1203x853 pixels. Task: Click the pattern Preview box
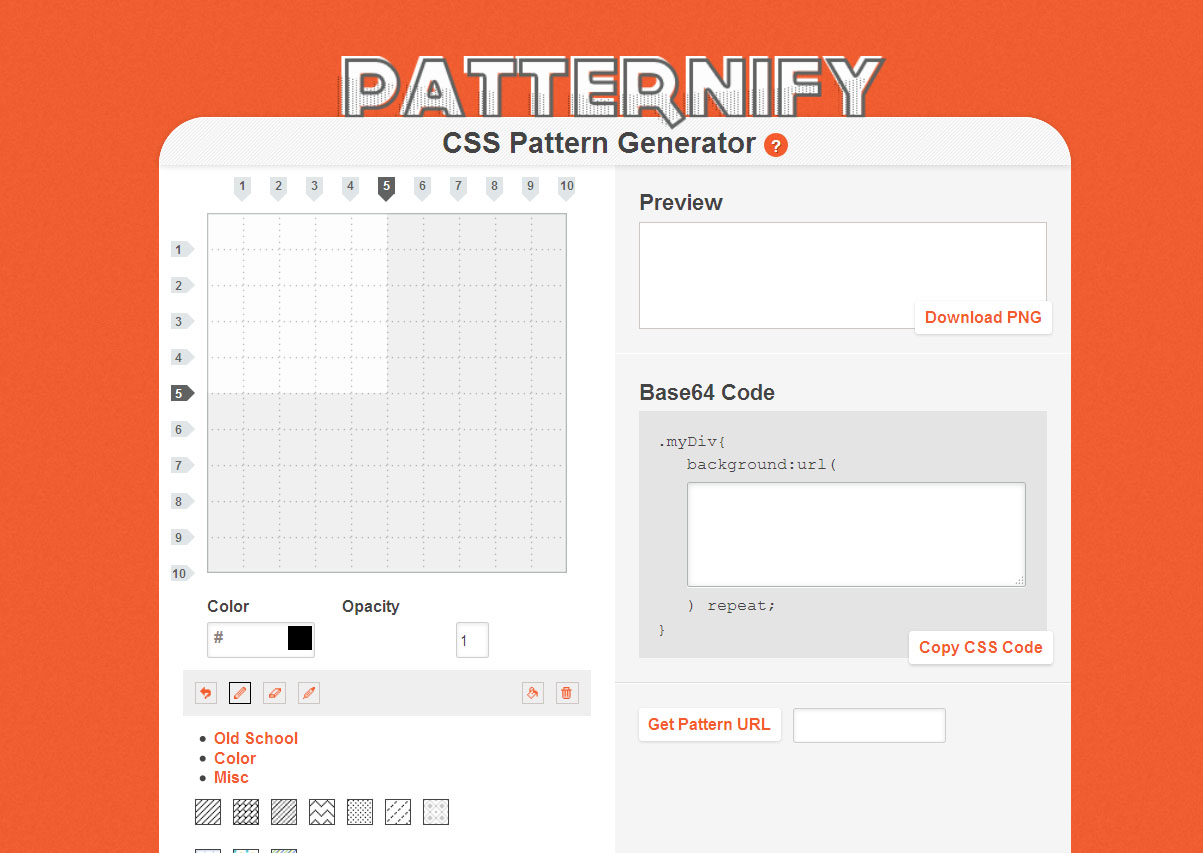coord(843,275)
